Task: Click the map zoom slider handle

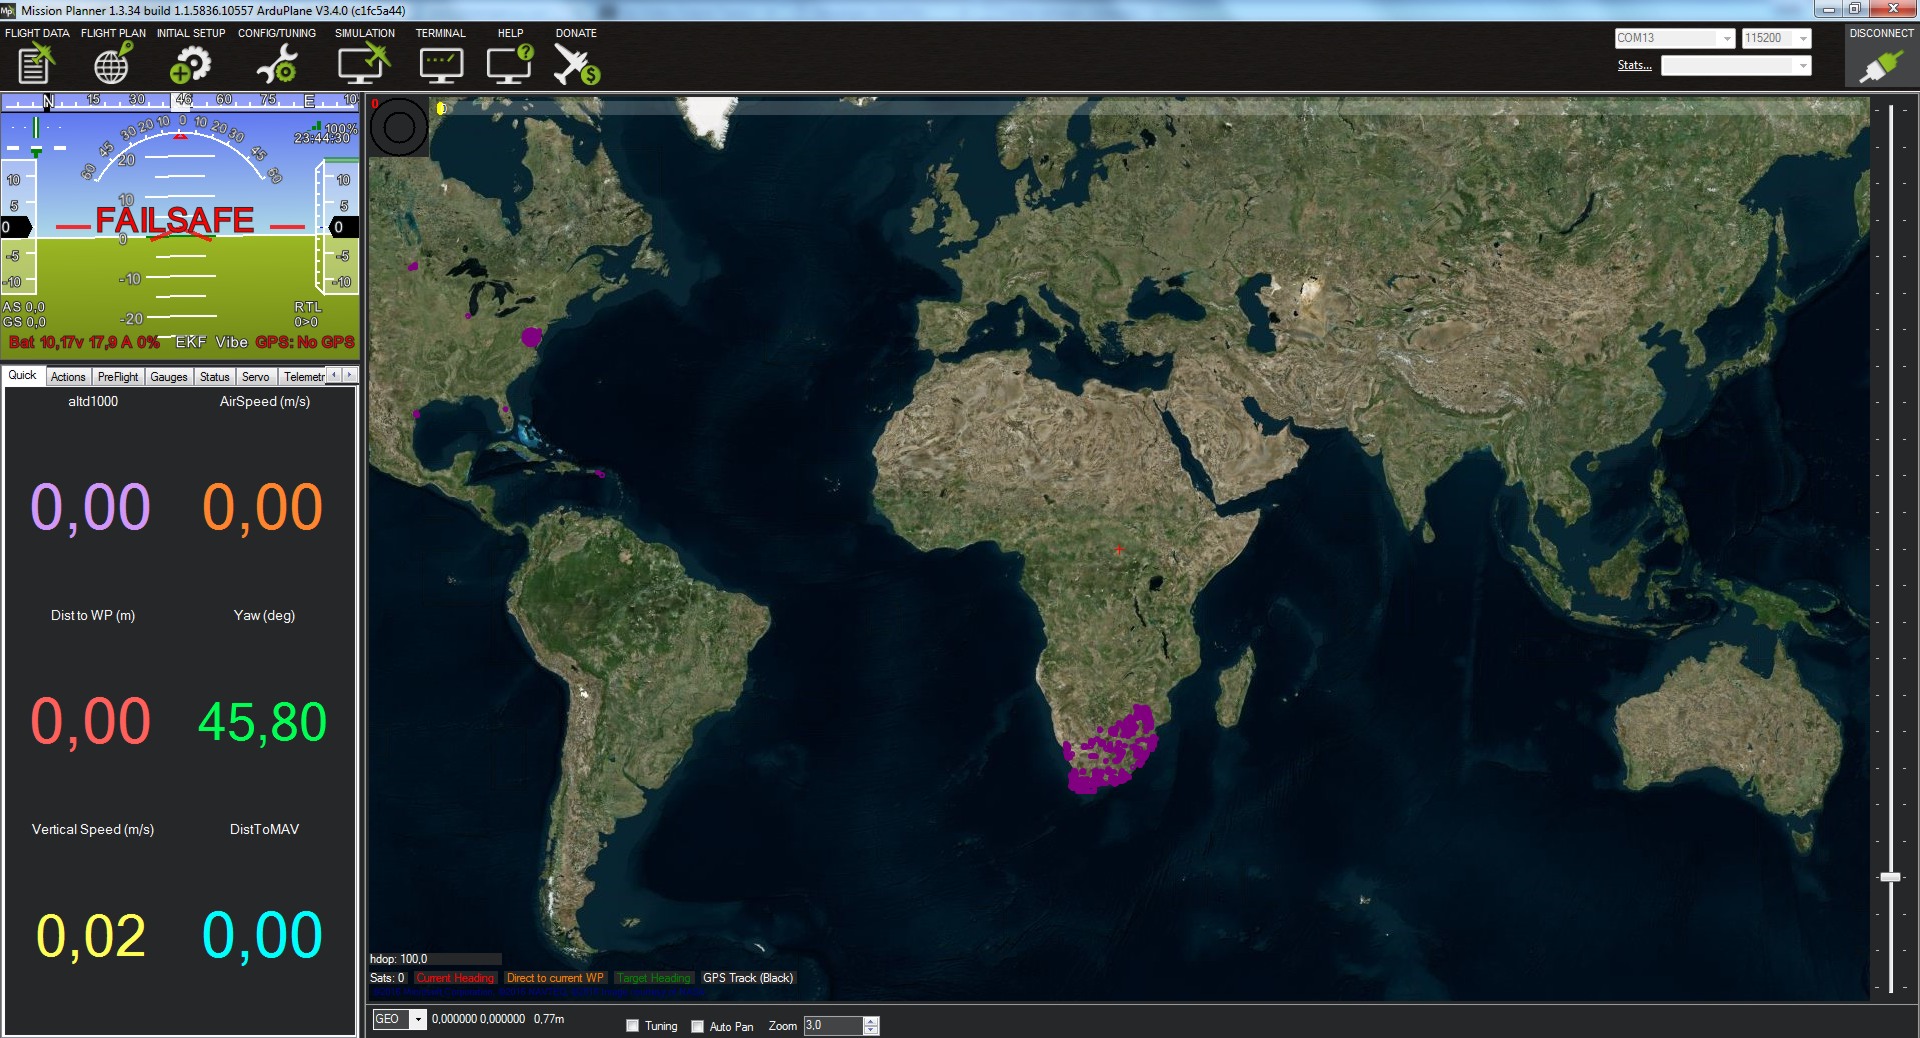Action: [x=1890, y=876]
